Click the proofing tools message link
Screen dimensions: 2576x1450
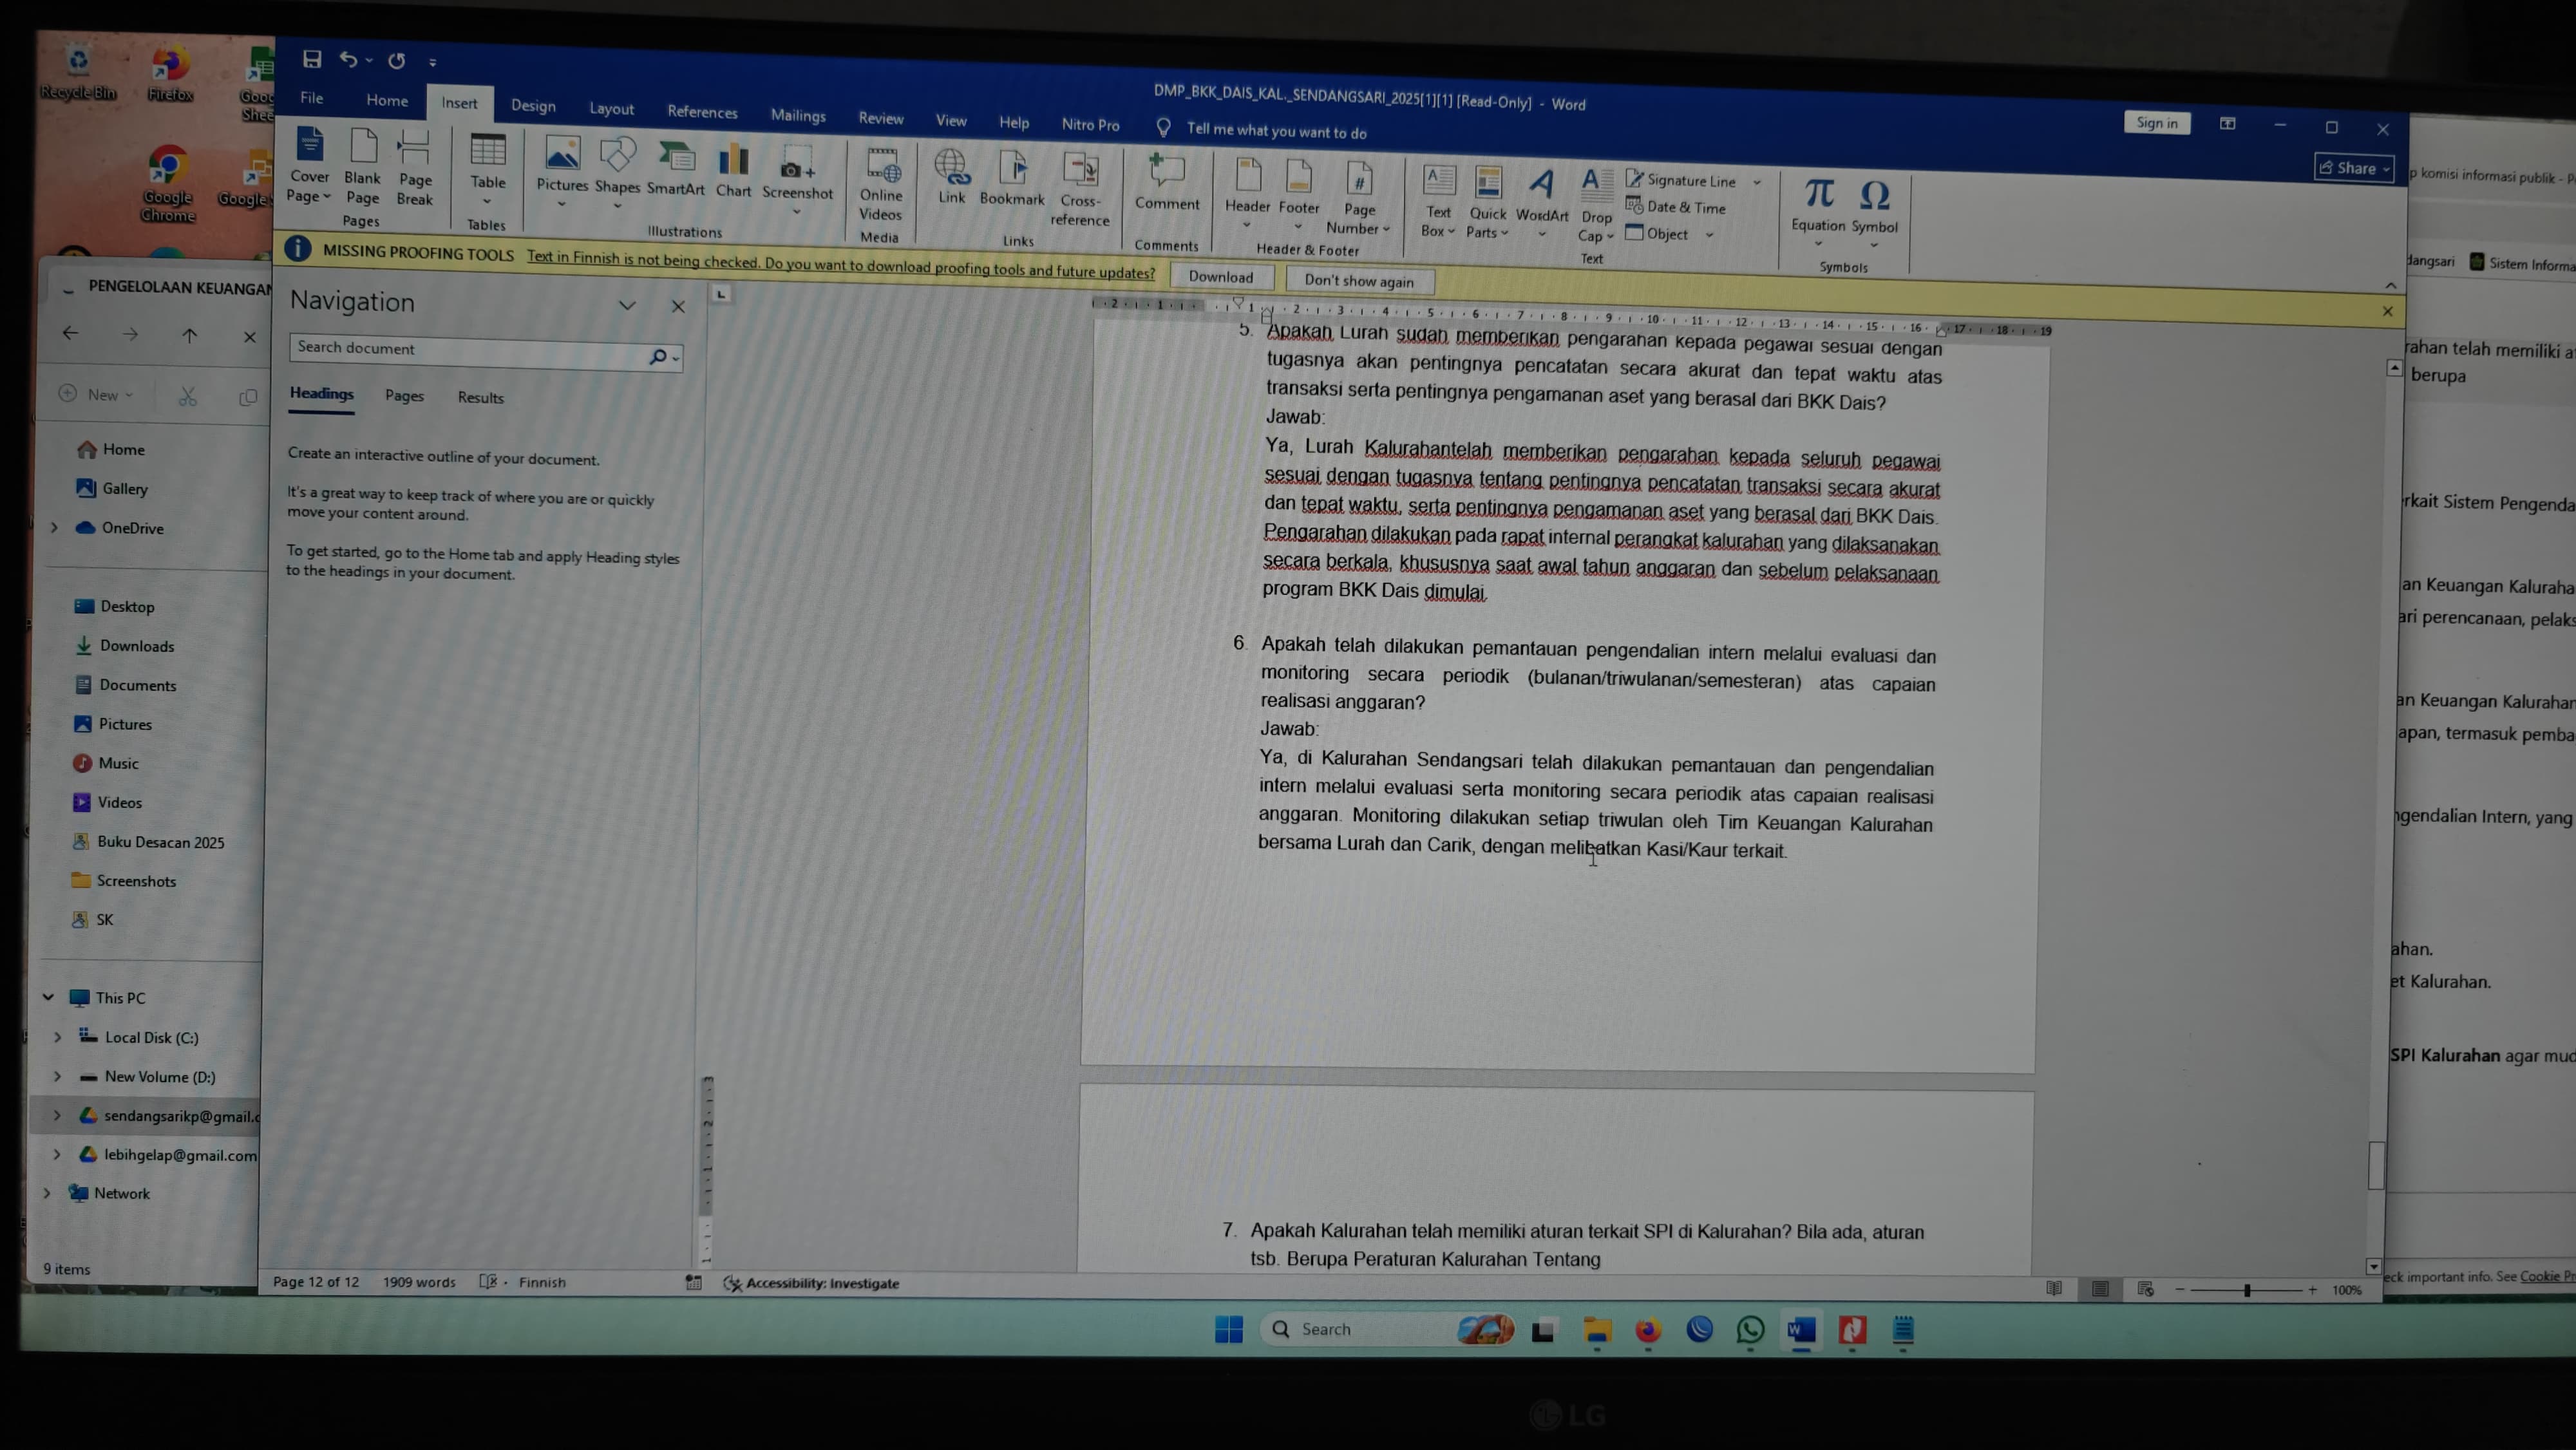click(840, 264)
